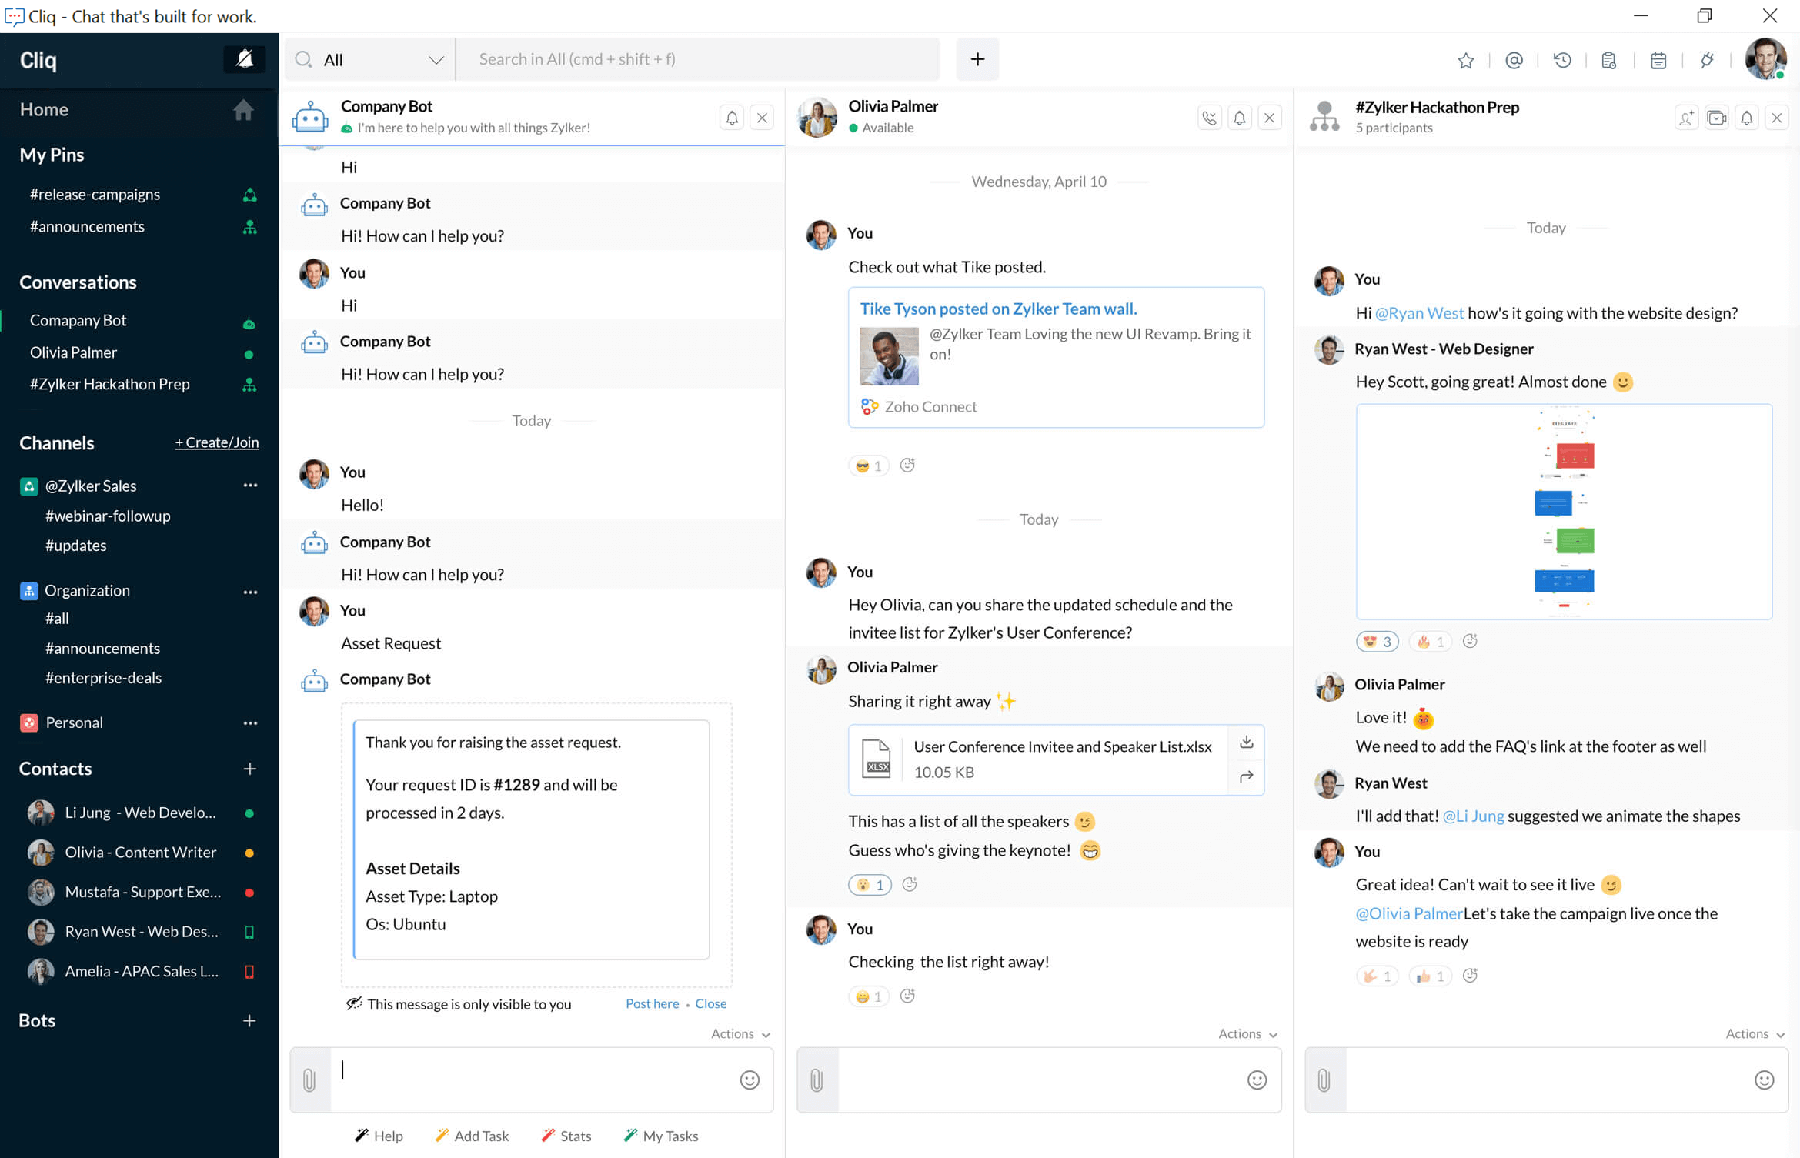Click Close link under bot message
This screenshot has height=1158, width=1800.
pyautogui.click(x=711, y=1004)
